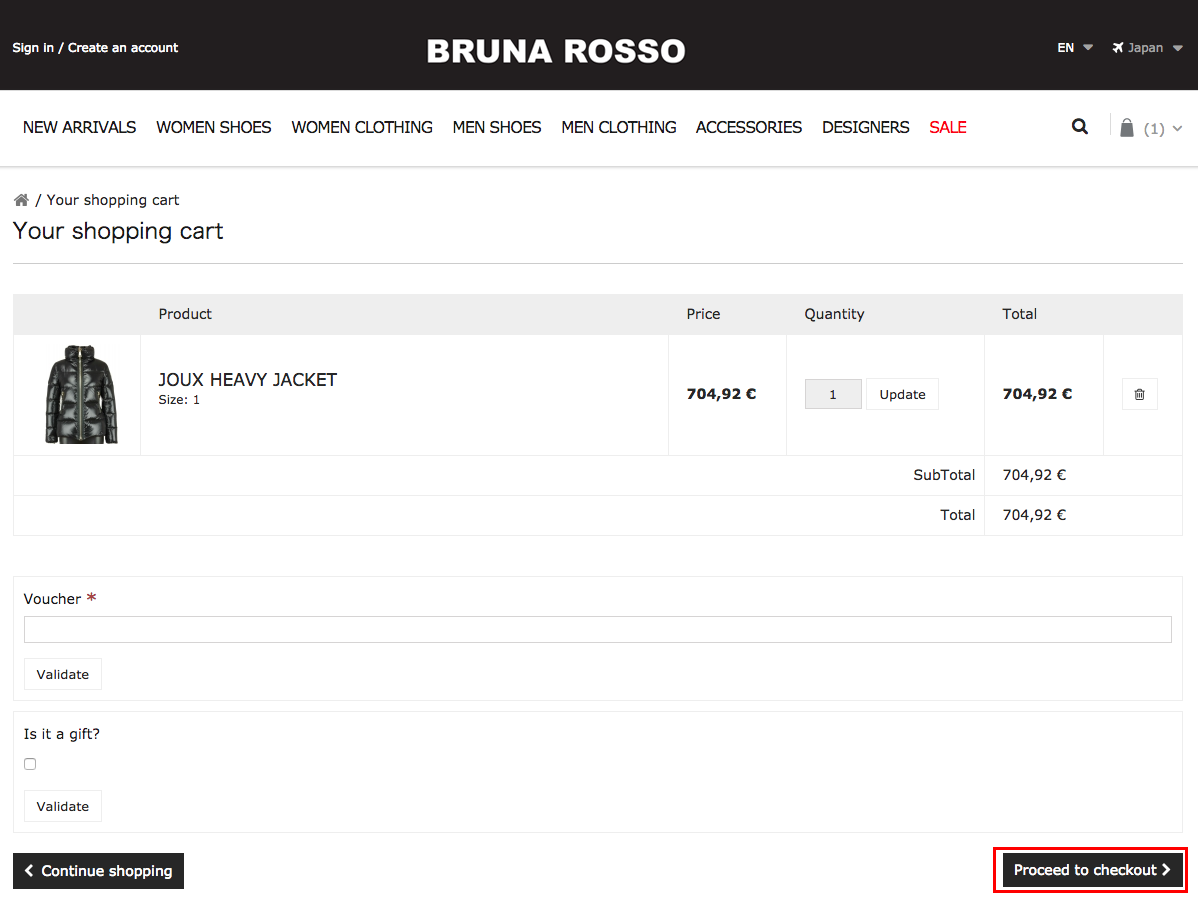Viewport: 1198px width, 900px height.
Task: Click the SubTotal value 704,92 €
Action: [1034, 475]
